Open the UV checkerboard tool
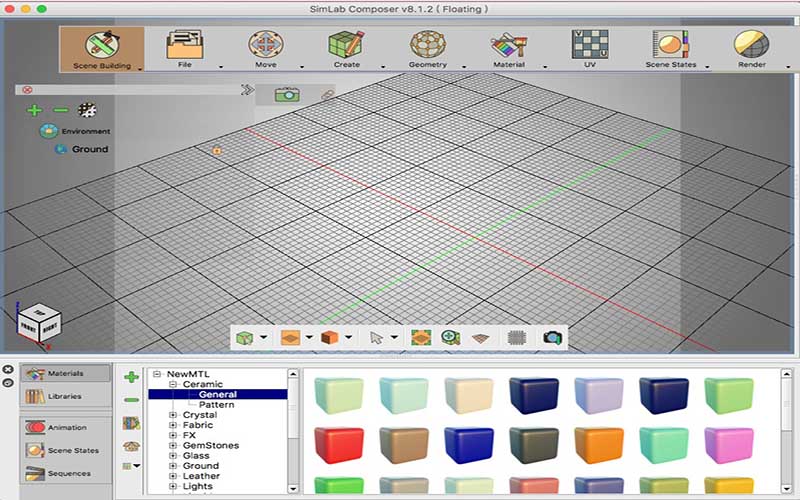Screen dimensions: 800x500 (x=590, y=44)
